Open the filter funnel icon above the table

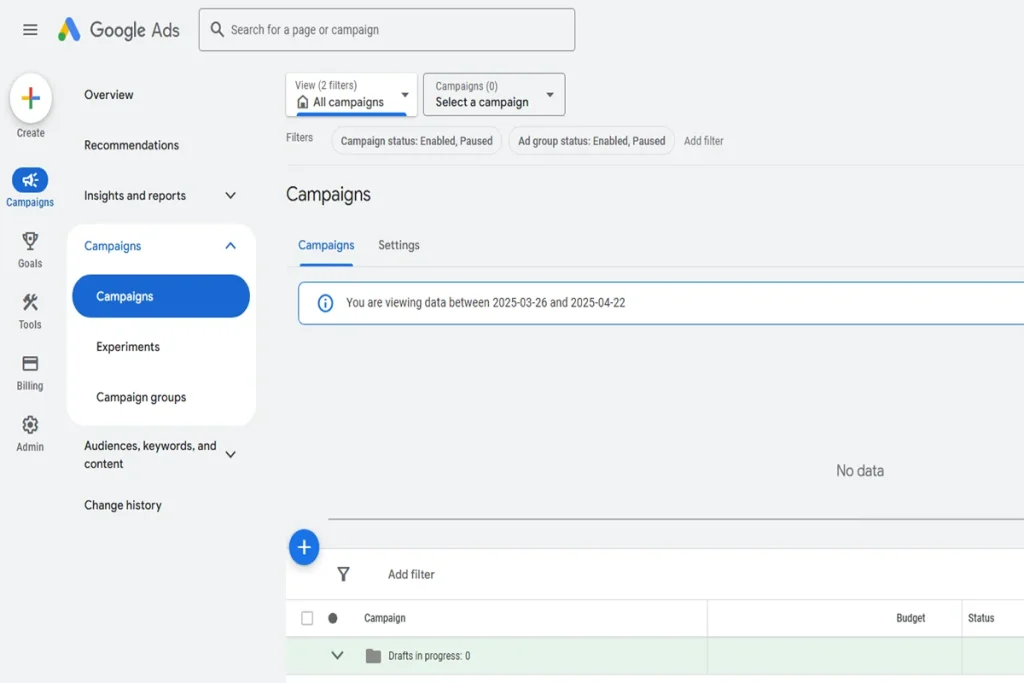coord(344,574)
